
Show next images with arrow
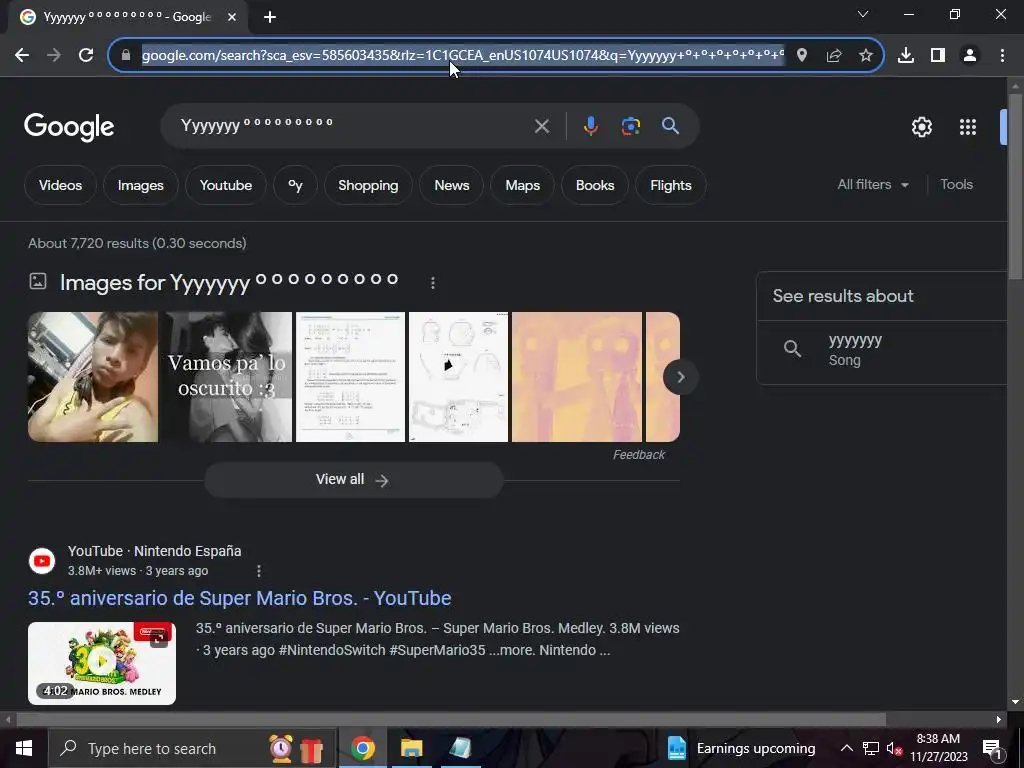(x=680, y=377)
